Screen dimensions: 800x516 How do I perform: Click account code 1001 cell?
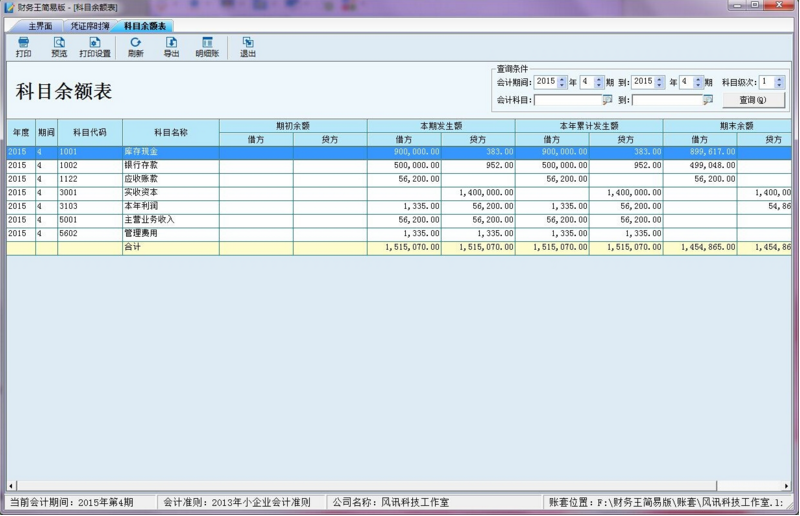point(90,152)
